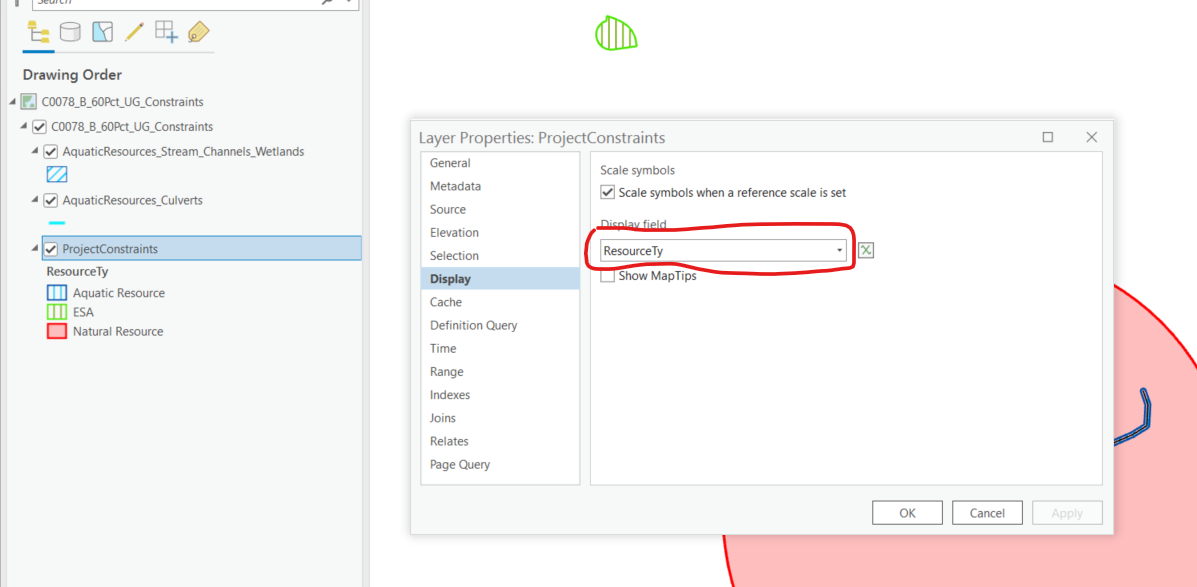Click OK in Layer Properties
Viewport: 1197px width, 587px height.
(x=907, y=513)
